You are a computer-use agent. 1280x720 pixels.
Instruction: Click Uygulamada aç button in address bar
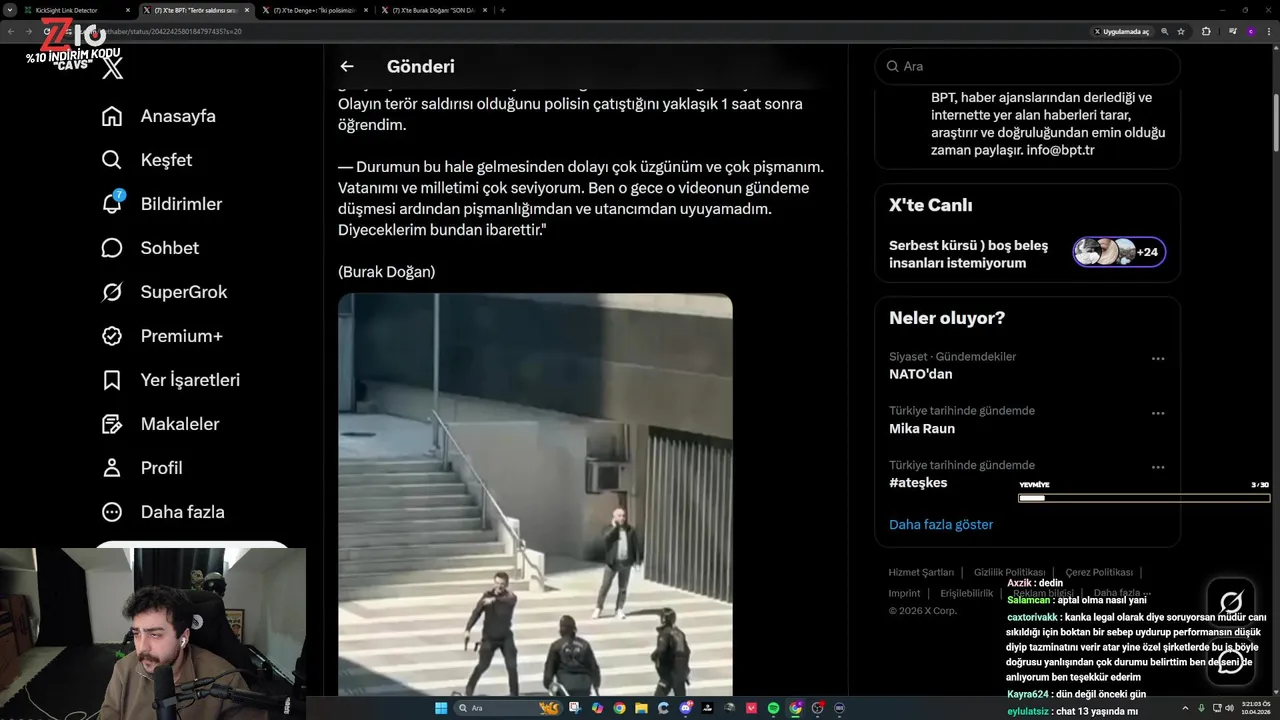(x=1122, y=31)
